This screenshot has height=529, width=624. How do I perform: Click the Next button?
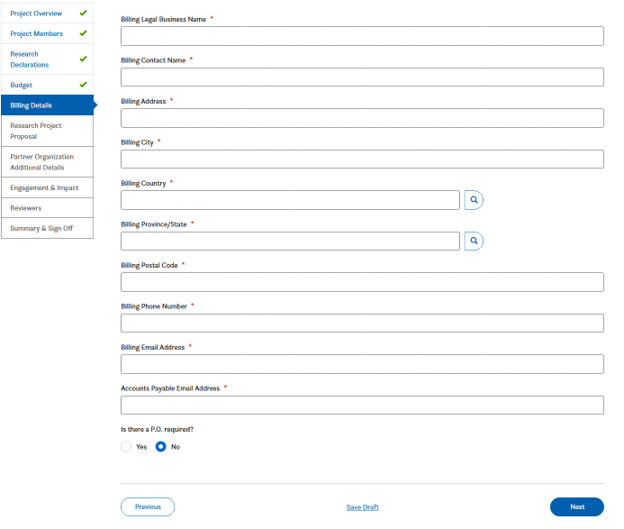click(577, 507)
